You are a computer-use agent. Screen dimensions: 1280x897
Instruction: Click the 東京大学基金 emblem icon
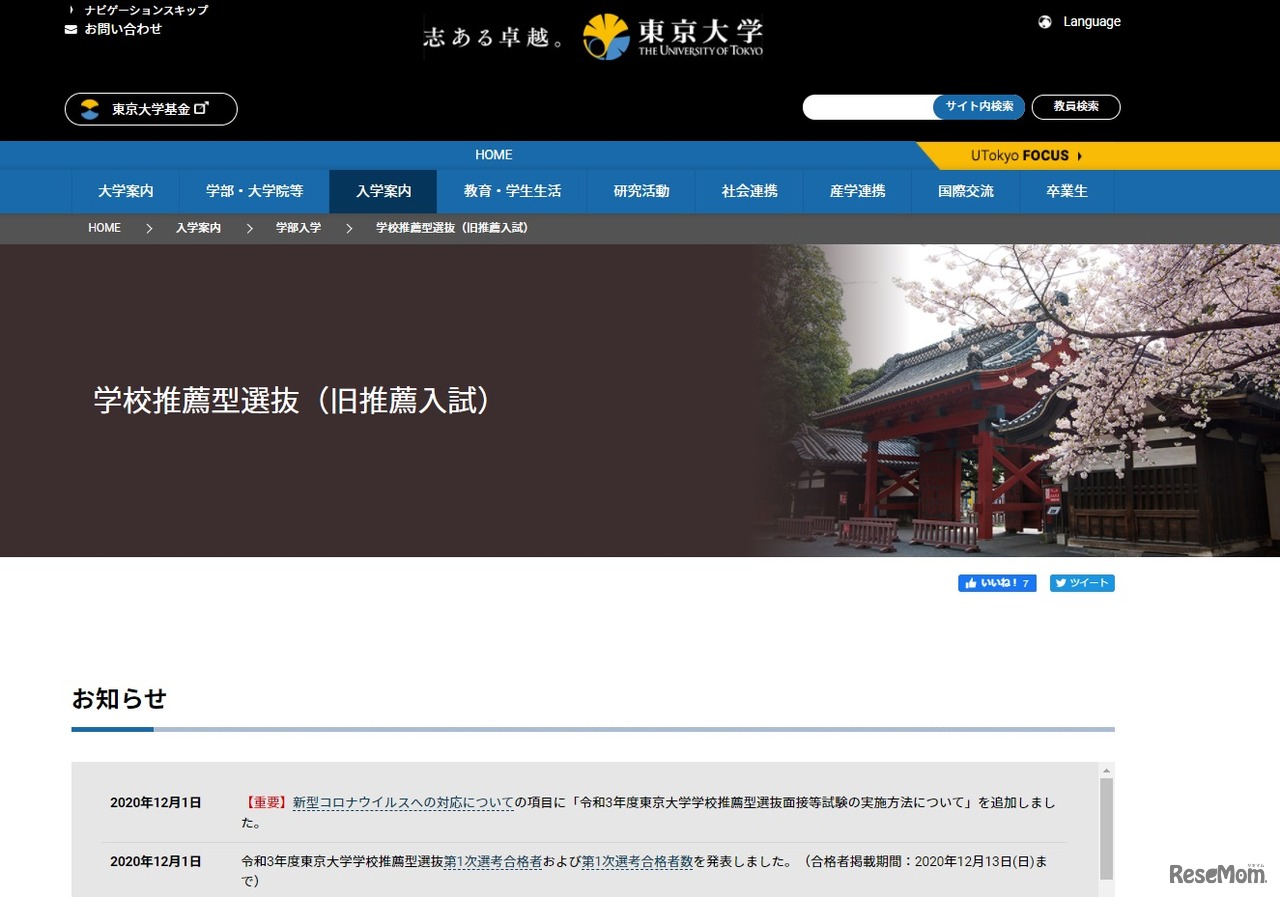90,109
